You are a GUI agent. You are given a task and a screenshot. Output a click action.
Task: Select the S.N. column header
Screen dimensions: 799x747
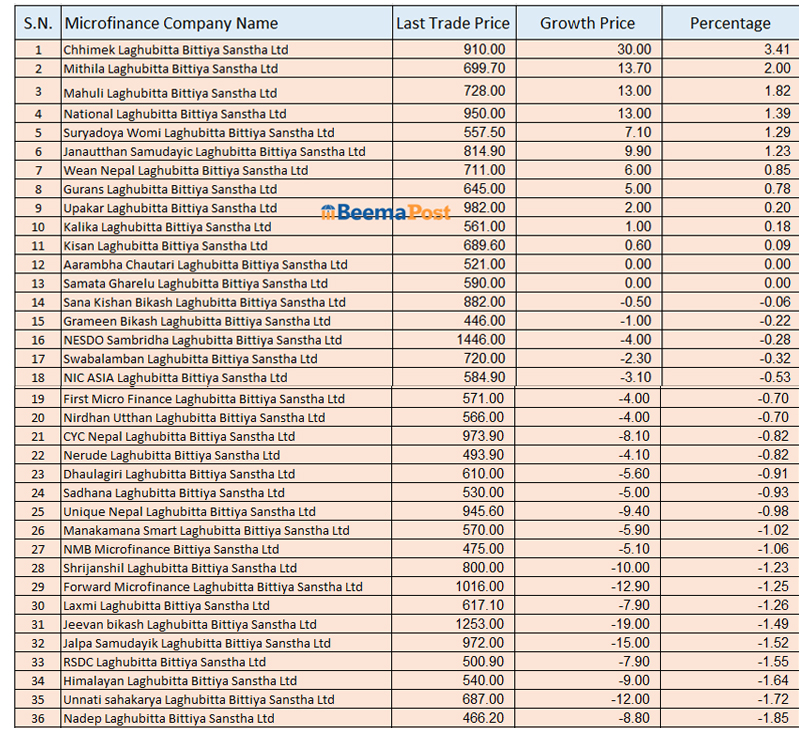click(37, 23)
